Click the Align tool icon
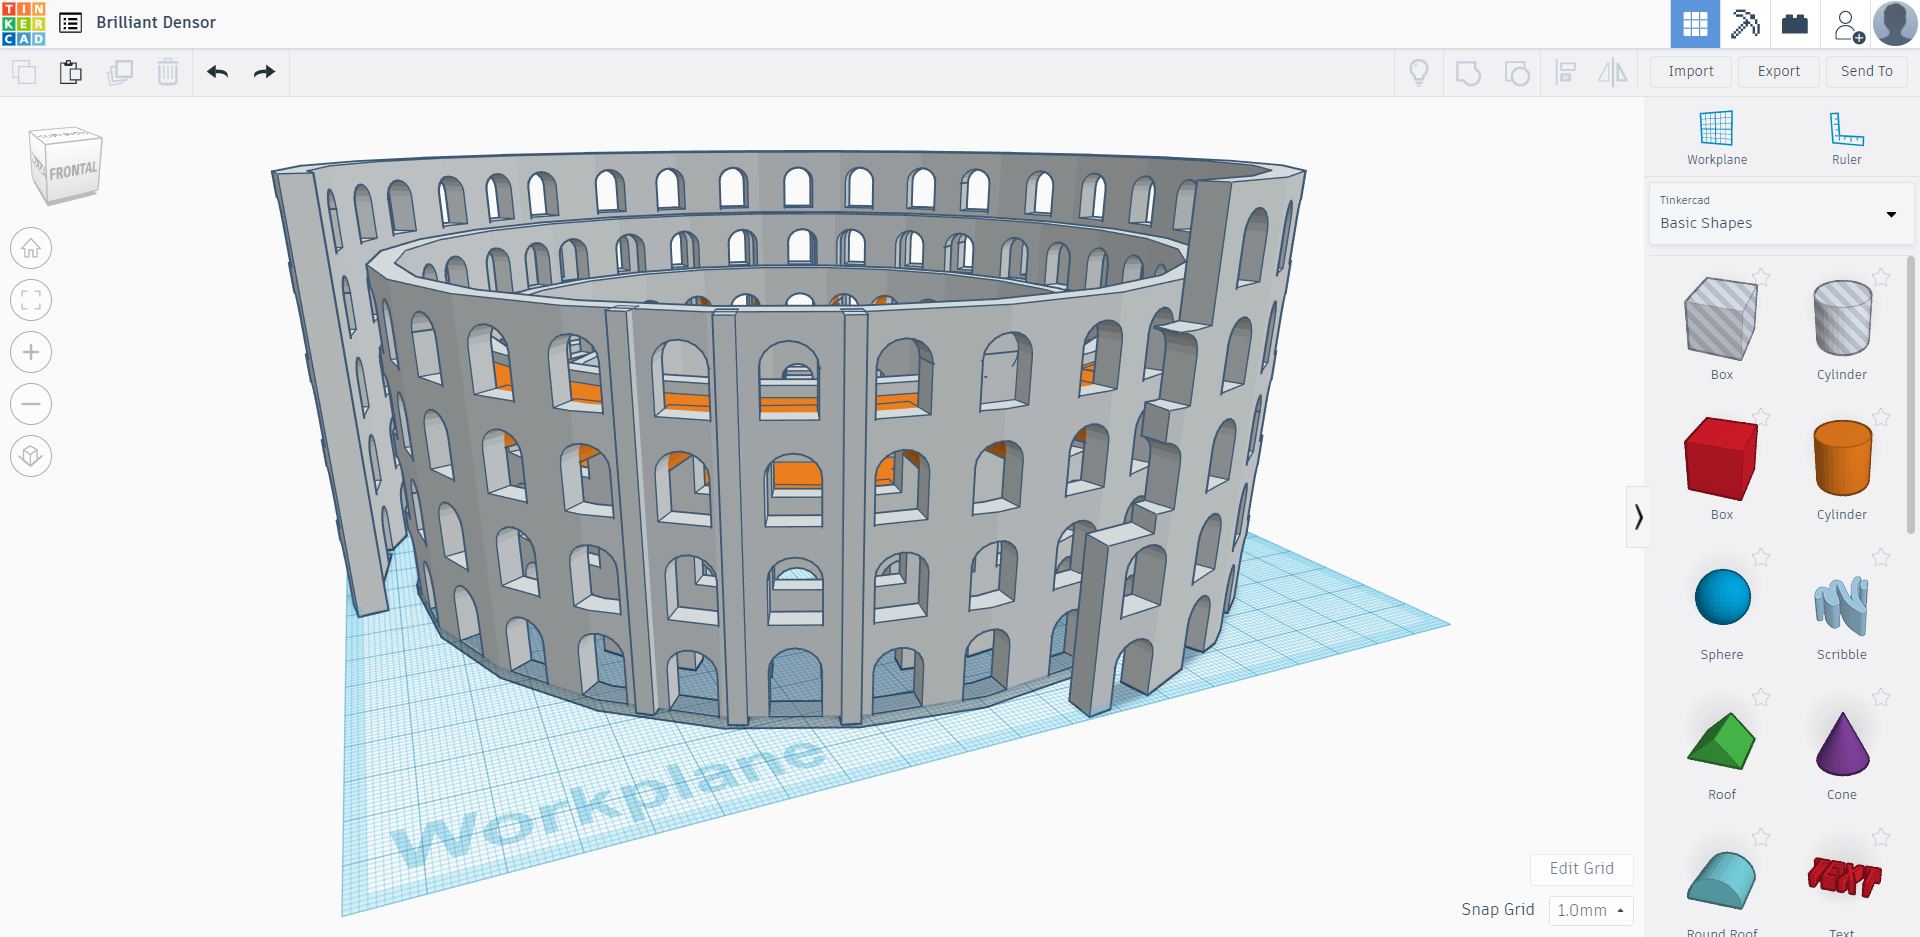The image size is (1920, 937). pyautogui.click(x=1566, y=72)
